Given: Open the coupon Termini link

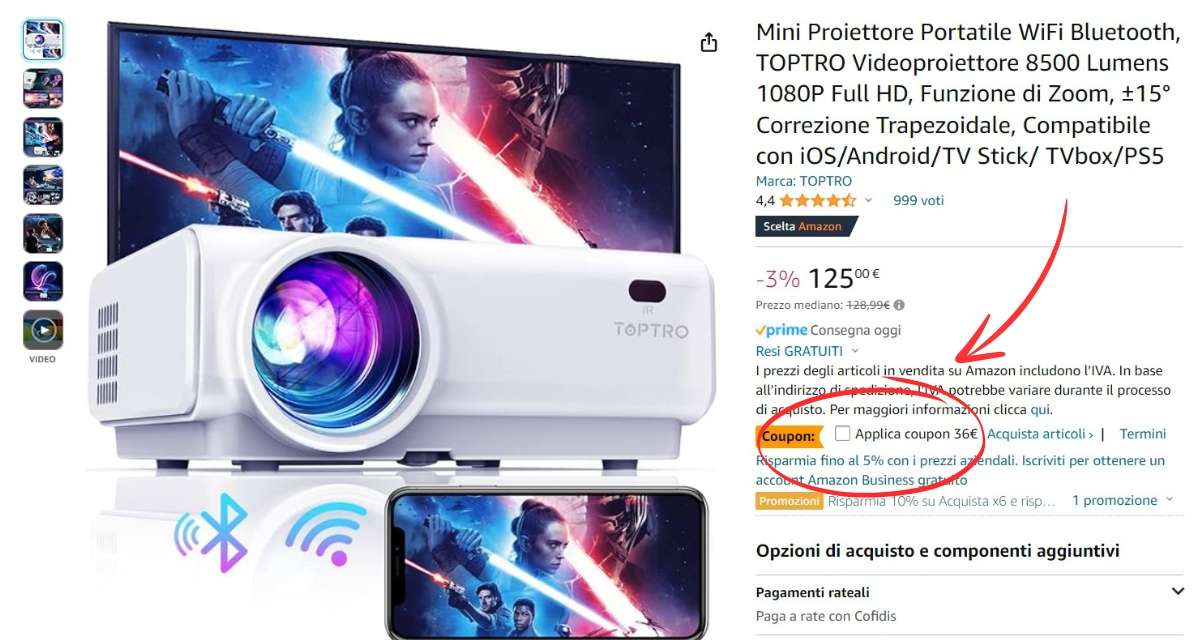Looking at the screenshot, I should click(x=1143, y=434).
